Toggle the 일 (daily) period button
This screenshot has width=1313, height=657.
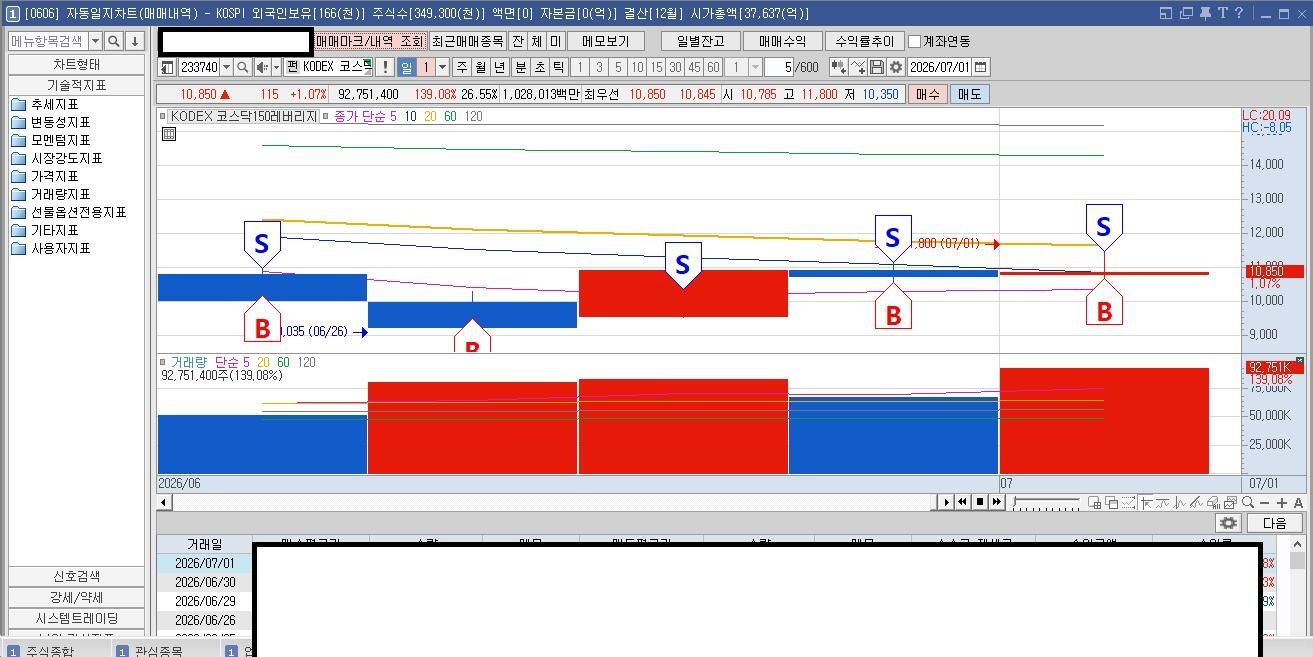click(407, 67)
